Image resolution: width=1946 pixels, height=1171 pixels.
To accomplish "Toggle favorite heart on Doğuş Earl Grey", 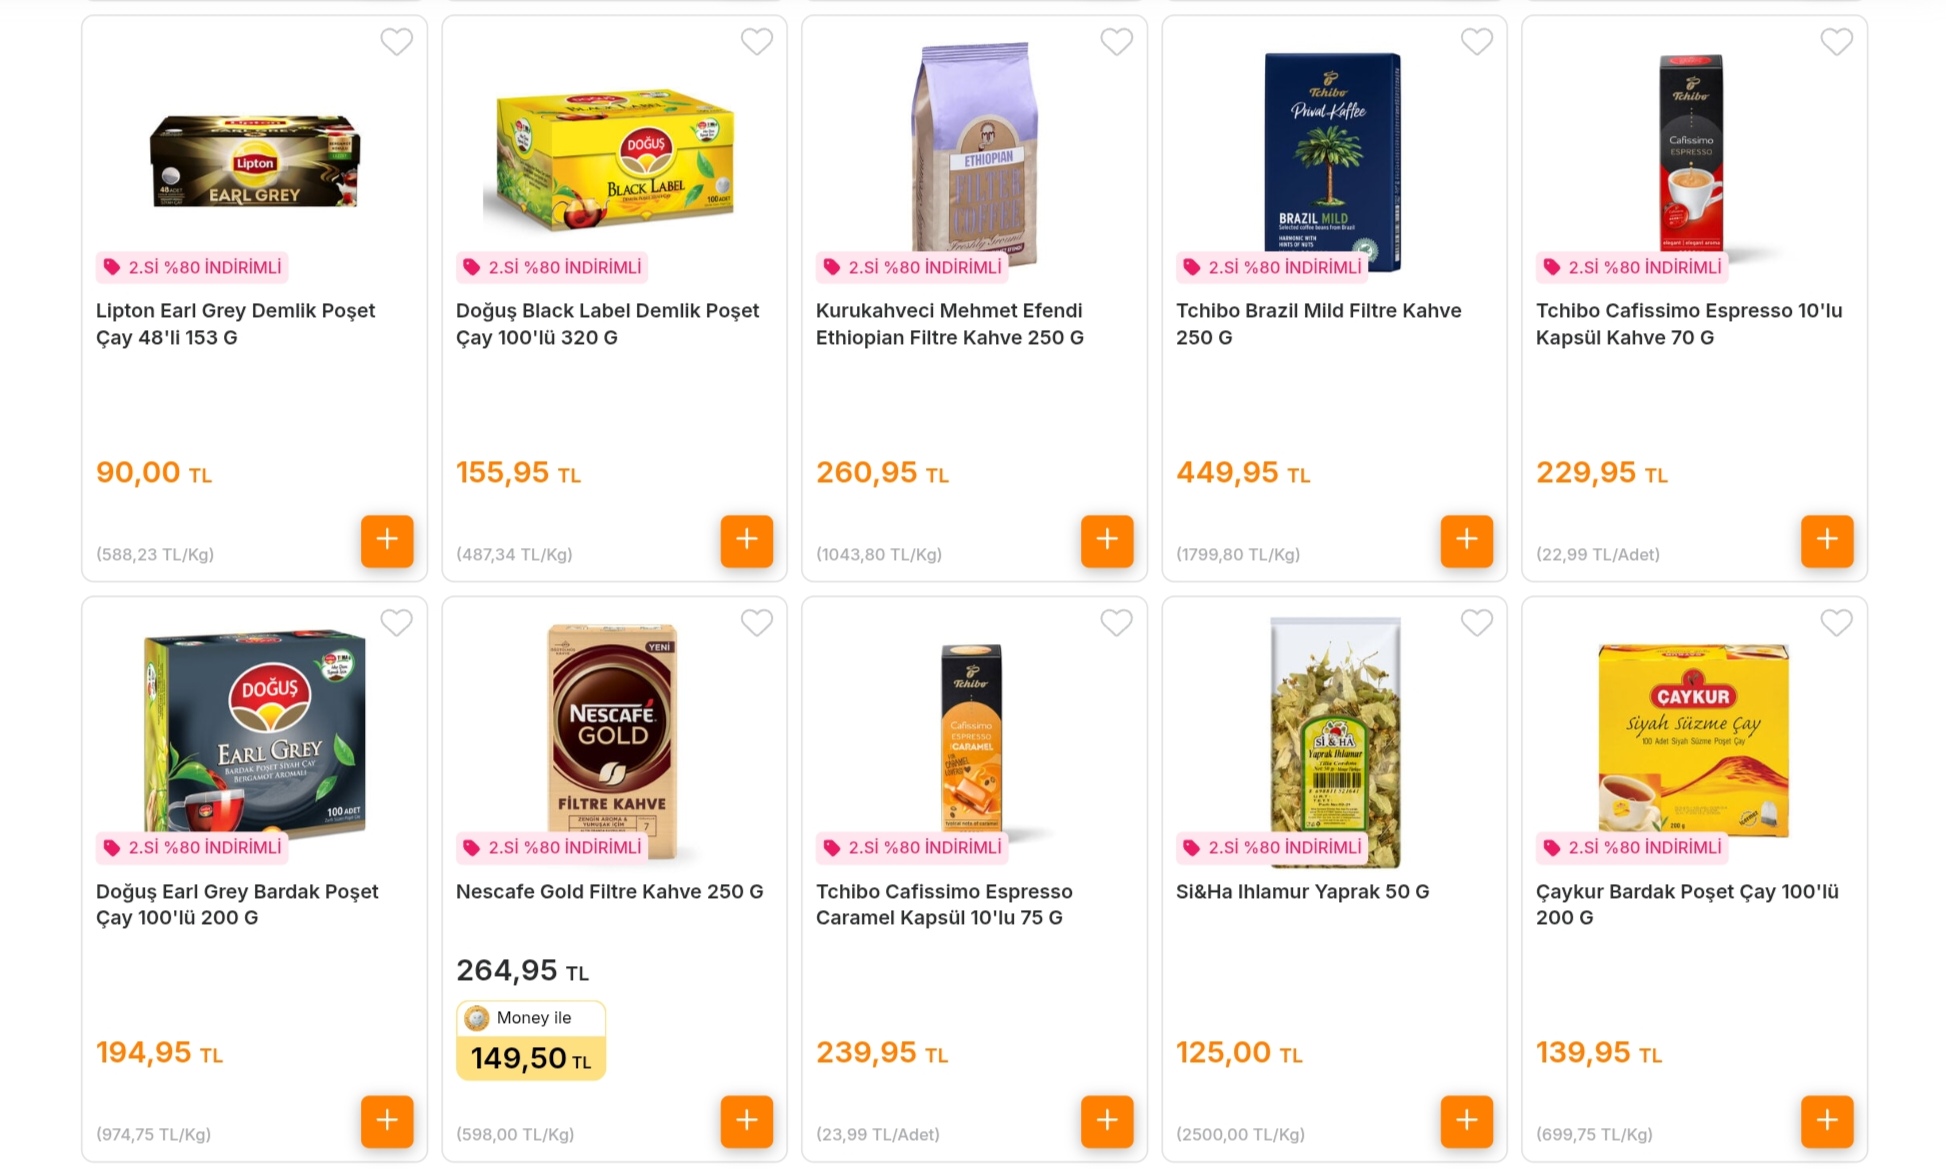I will point(397,623).
